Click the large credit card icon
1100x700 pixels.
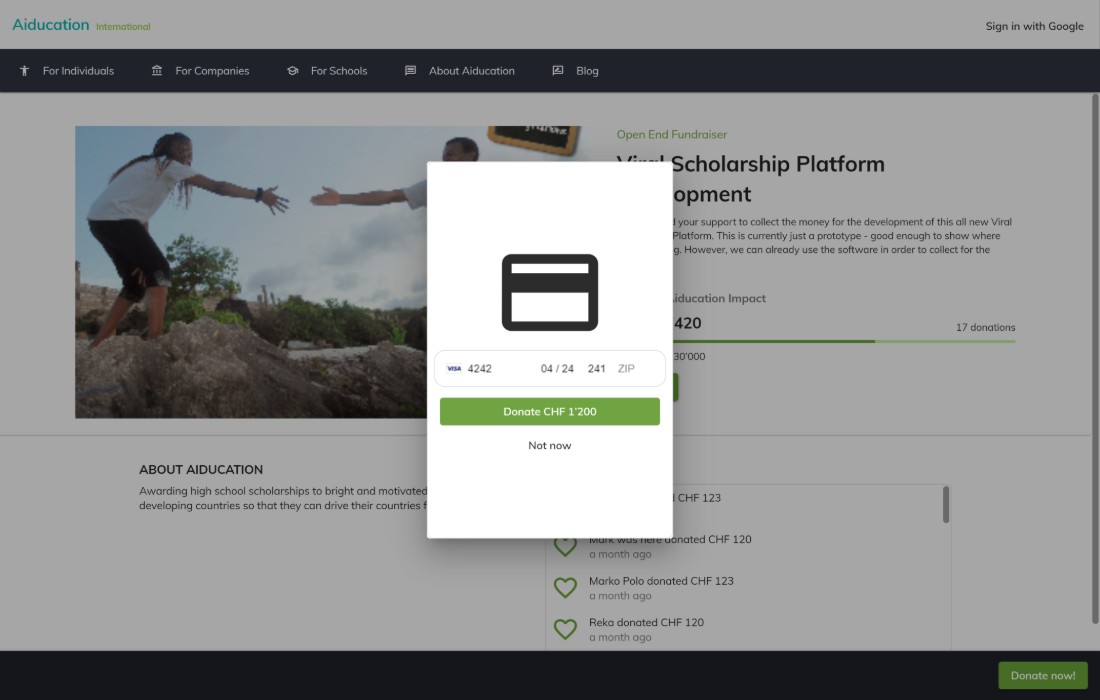(x=550, y=292)
